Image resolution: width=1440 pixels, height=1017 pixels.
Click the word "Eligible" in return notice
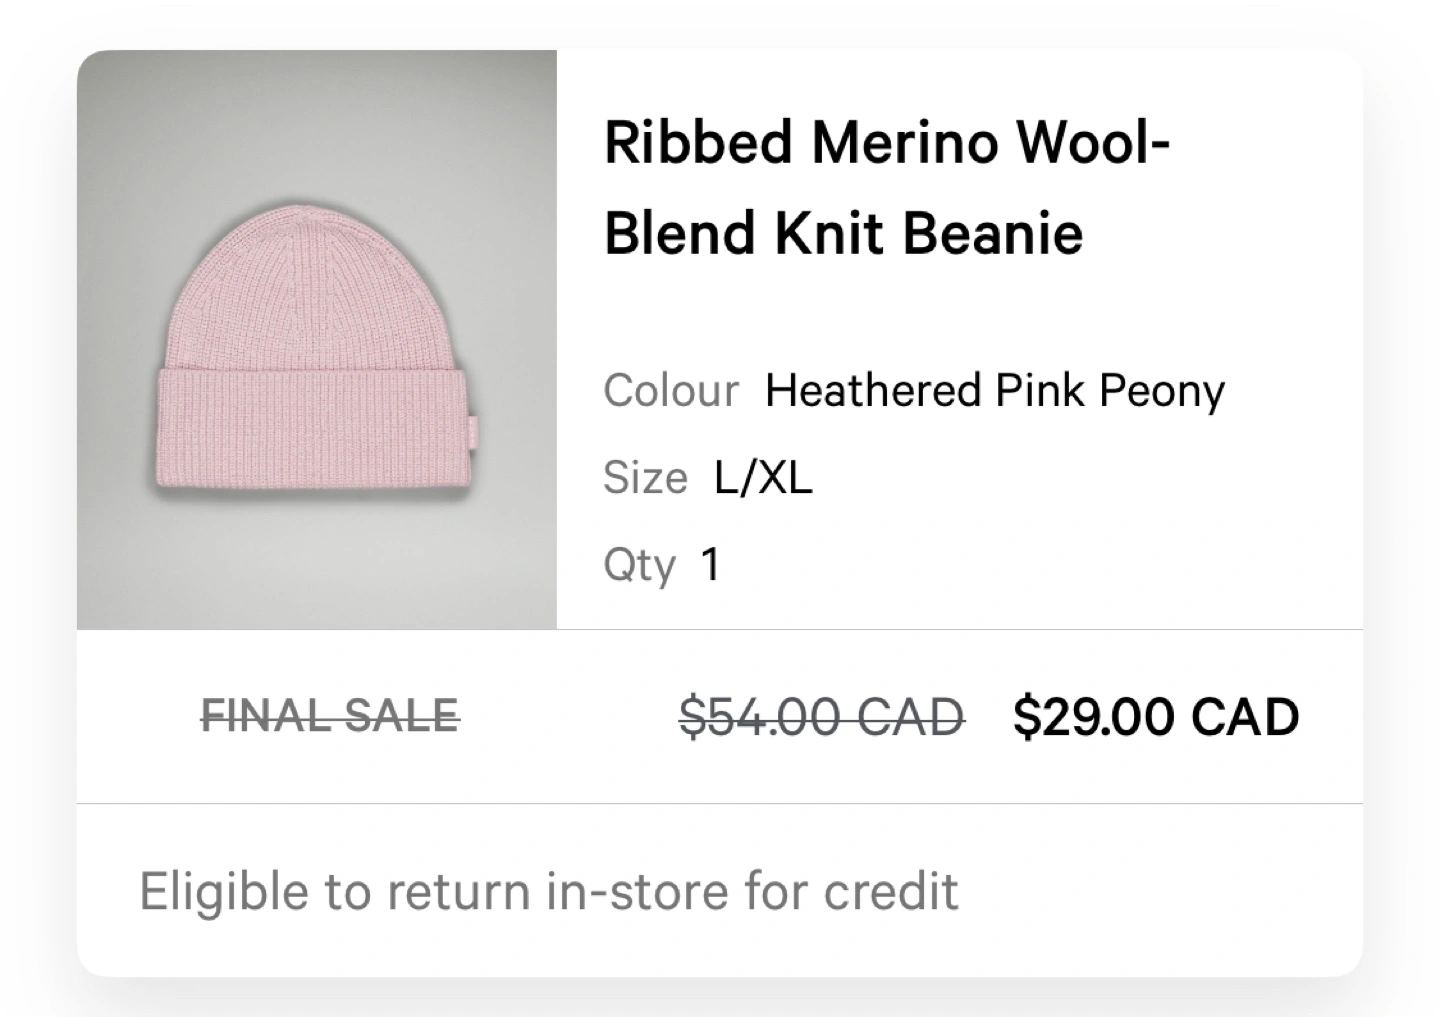224,891
